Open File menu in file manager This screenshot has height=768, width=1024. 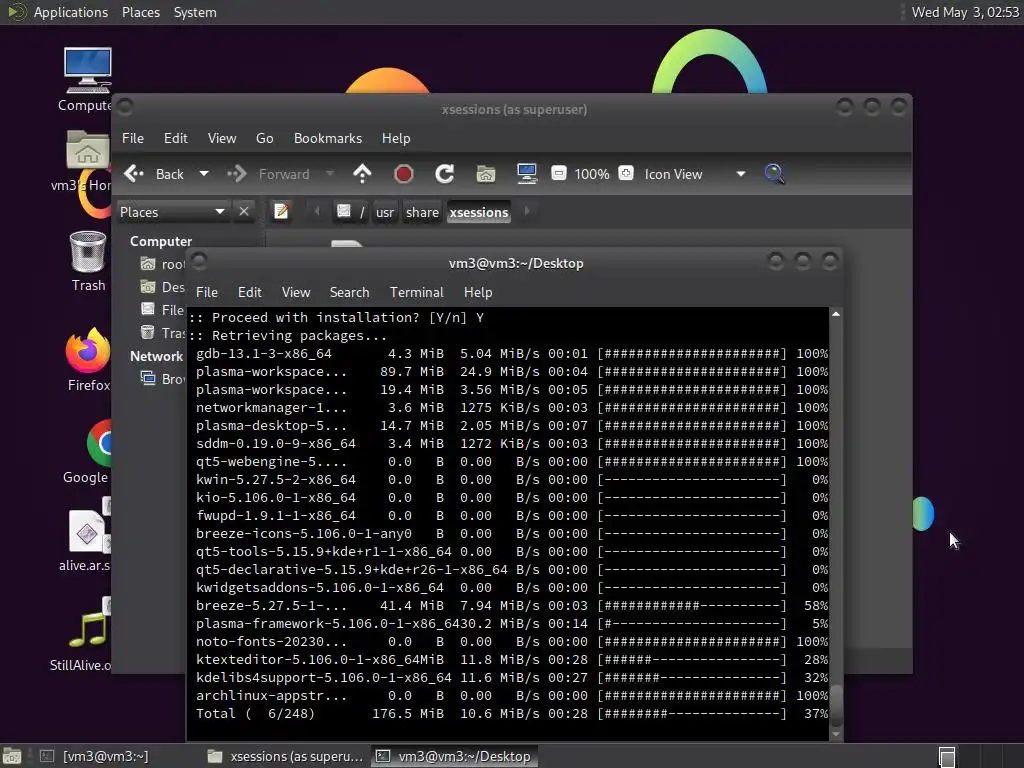[x=133, y=138]
